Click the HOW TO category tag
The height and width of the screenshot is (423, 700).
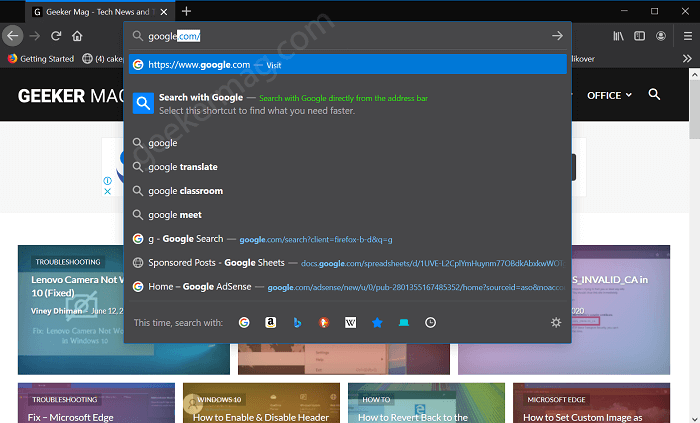point(376,399)
